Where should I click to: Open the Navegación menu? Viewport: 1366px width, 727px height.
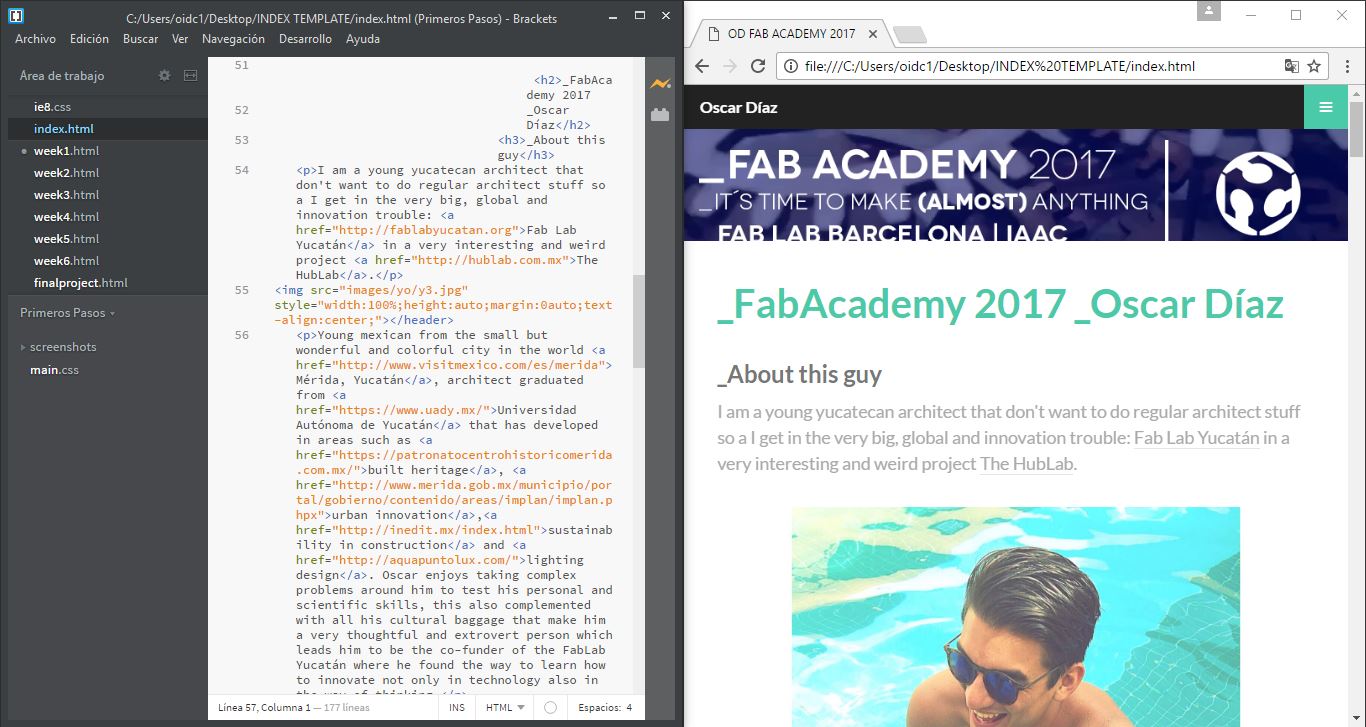(233, 39)
